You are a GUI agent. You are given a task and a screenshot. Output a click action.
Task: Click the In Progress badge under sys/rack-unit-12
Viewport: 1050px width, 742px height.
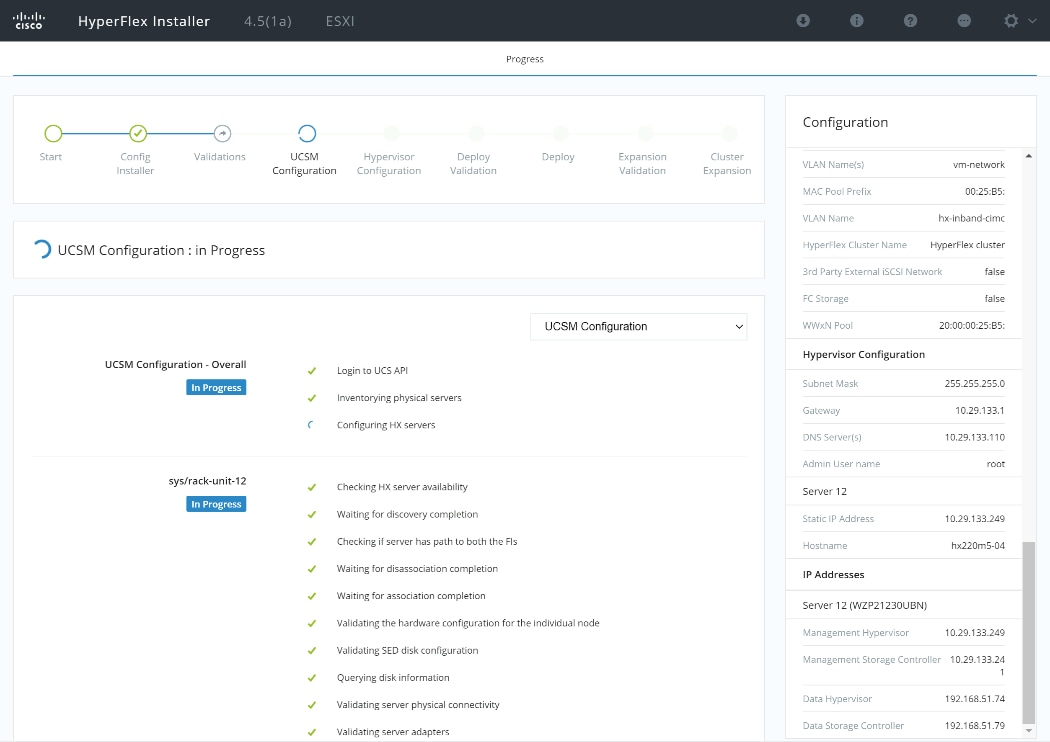[x=216, y=504]
